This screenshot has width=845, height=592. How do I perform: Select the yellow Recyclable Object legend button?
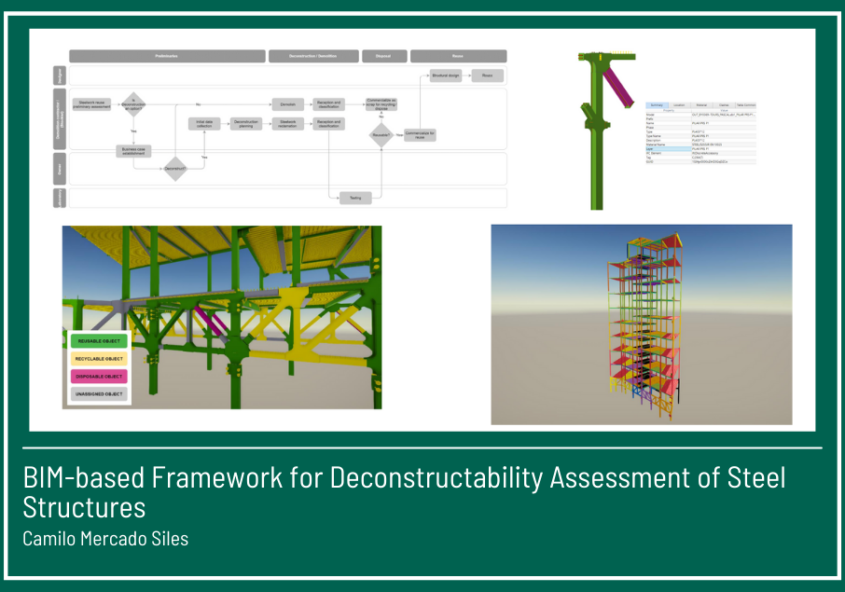98,358
